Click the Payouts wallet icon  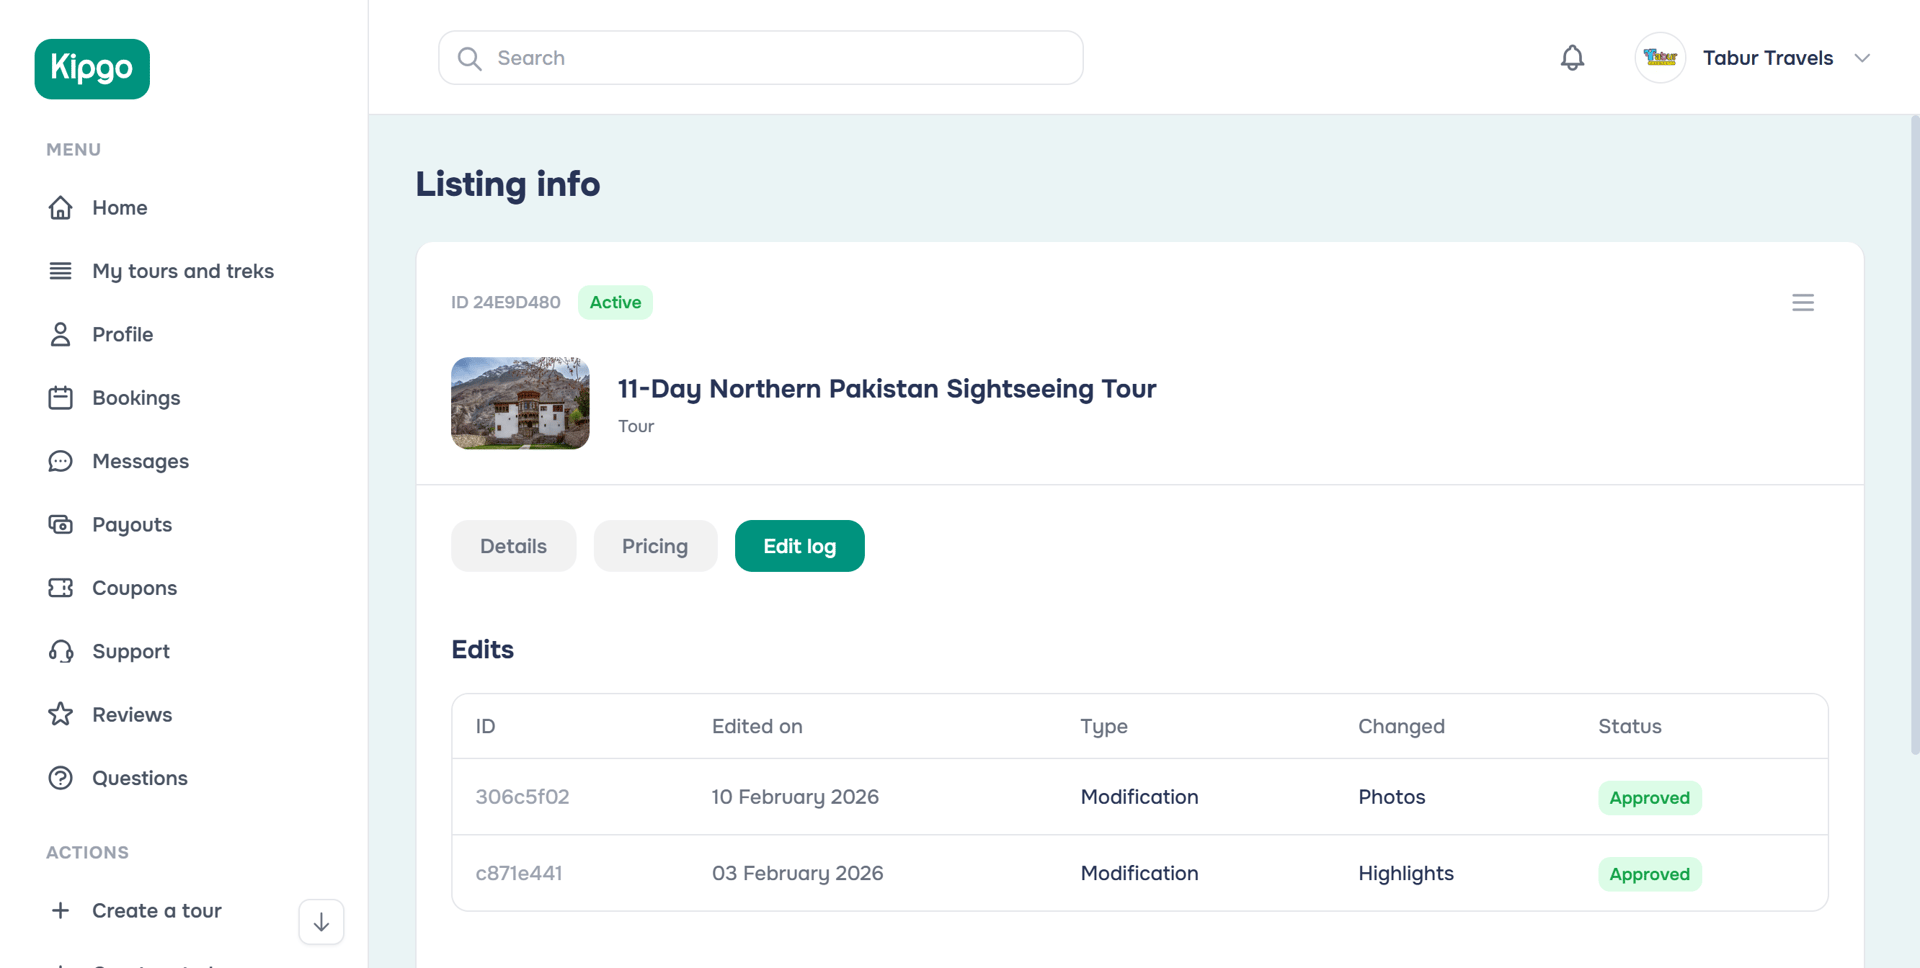point(60,525)
